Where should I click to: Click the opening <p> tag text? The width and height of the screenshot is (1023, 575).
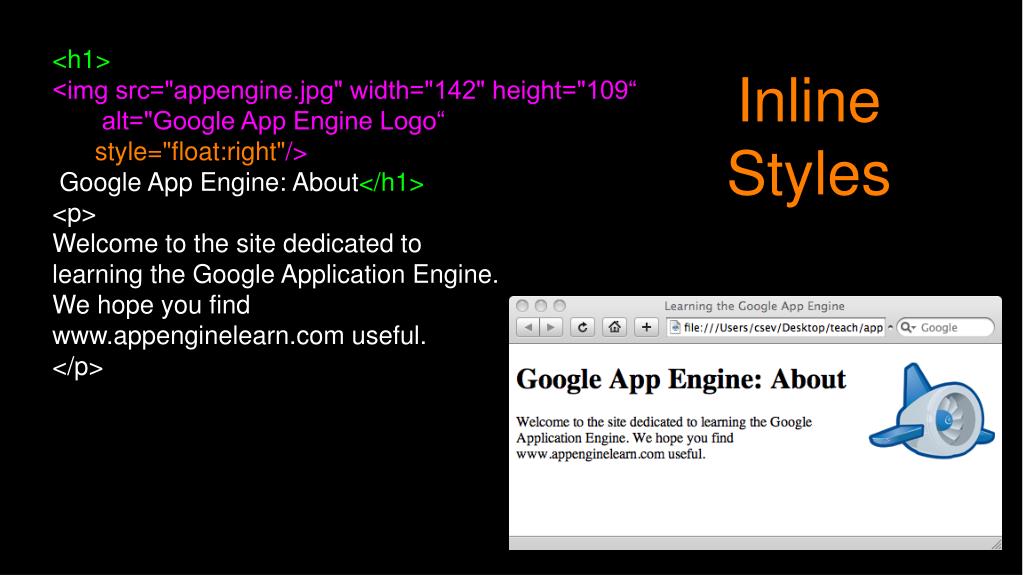(74, 215)
